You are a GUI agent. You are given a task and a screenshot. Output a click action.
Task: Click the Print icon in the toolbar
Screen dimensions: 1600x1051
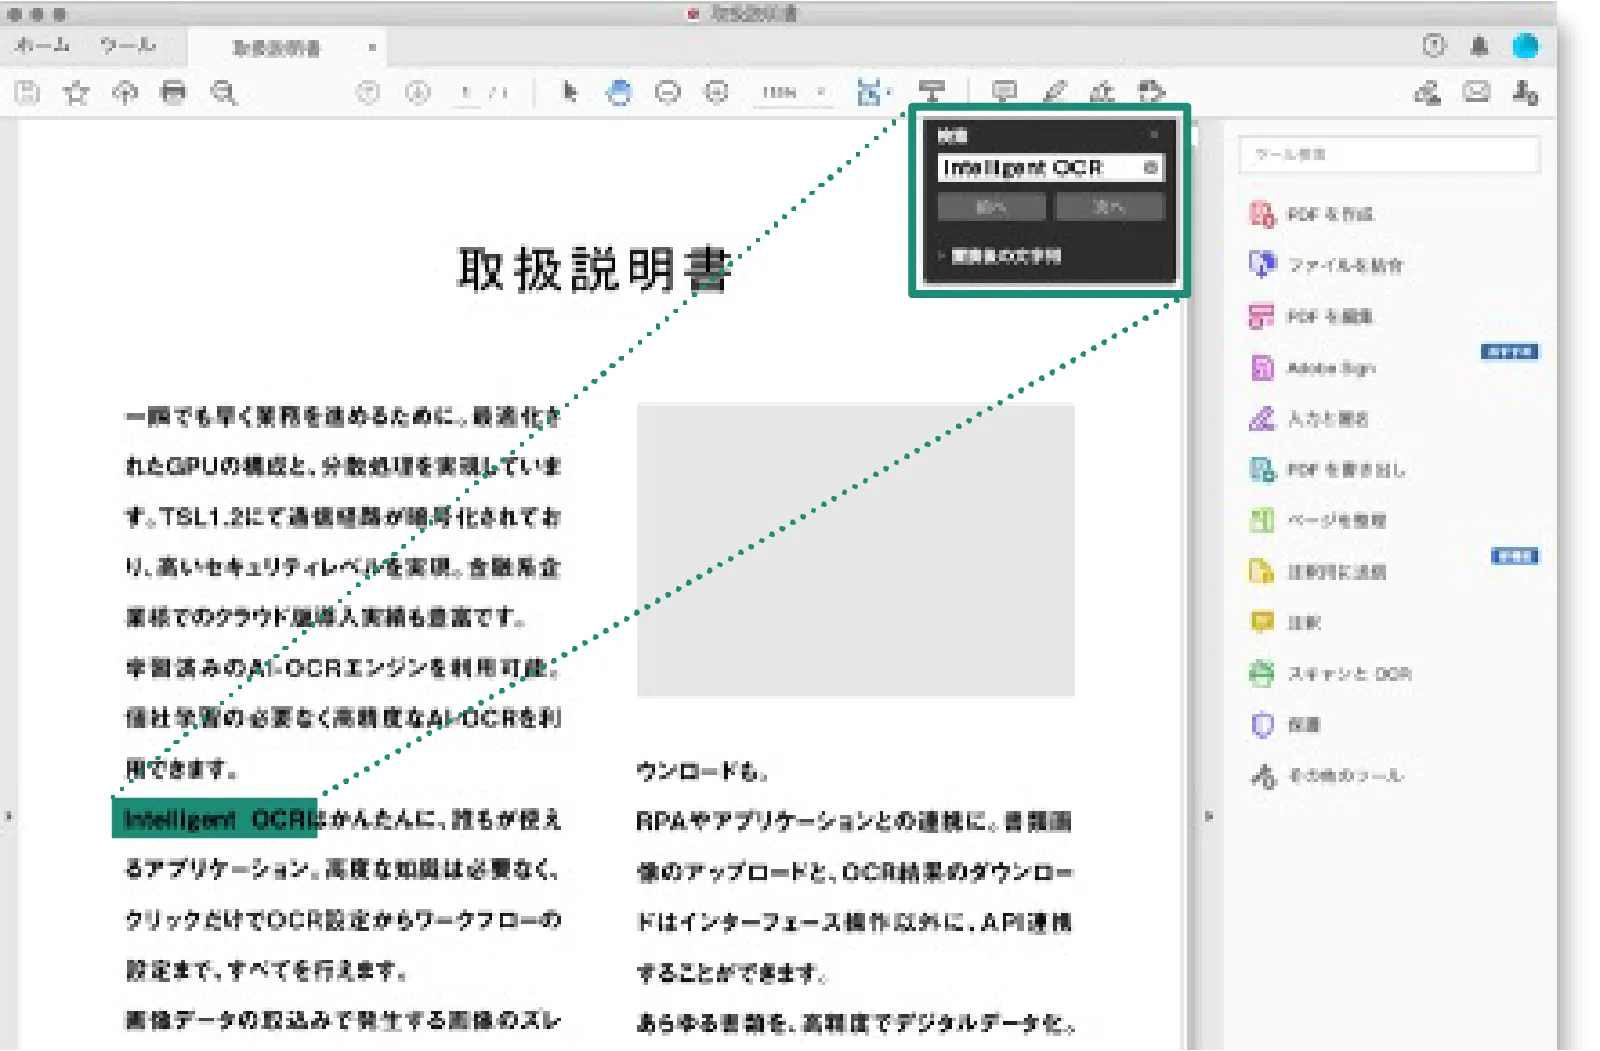tap(174, 93)
